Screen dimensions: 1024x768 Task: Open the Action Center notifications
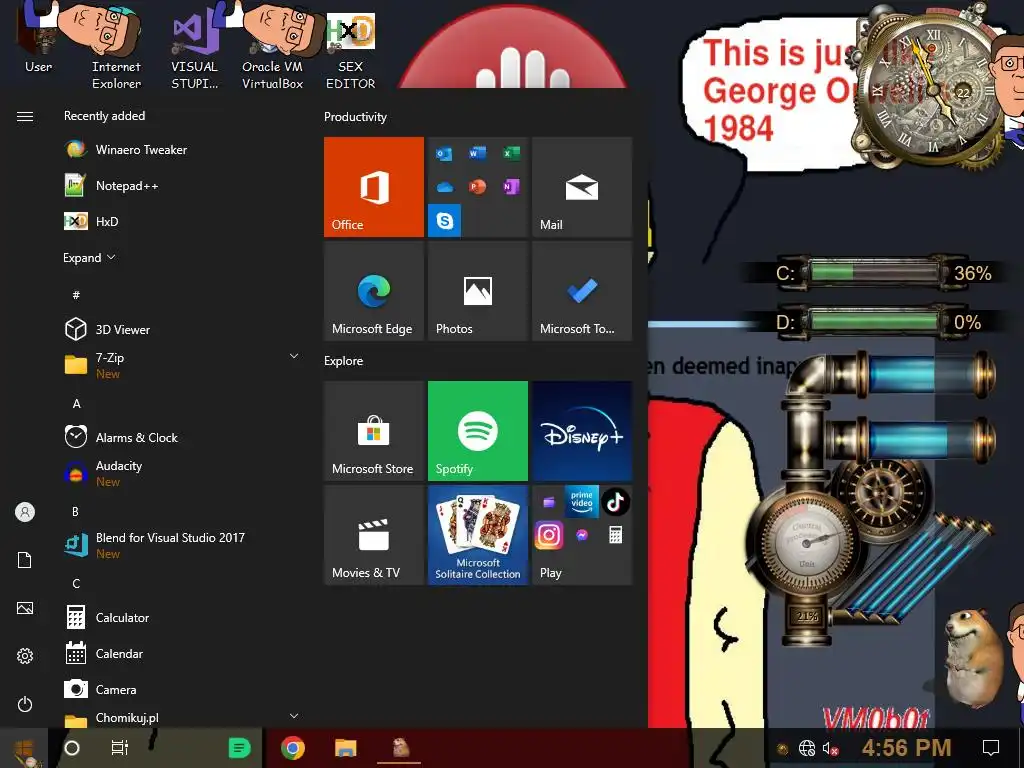991,748
